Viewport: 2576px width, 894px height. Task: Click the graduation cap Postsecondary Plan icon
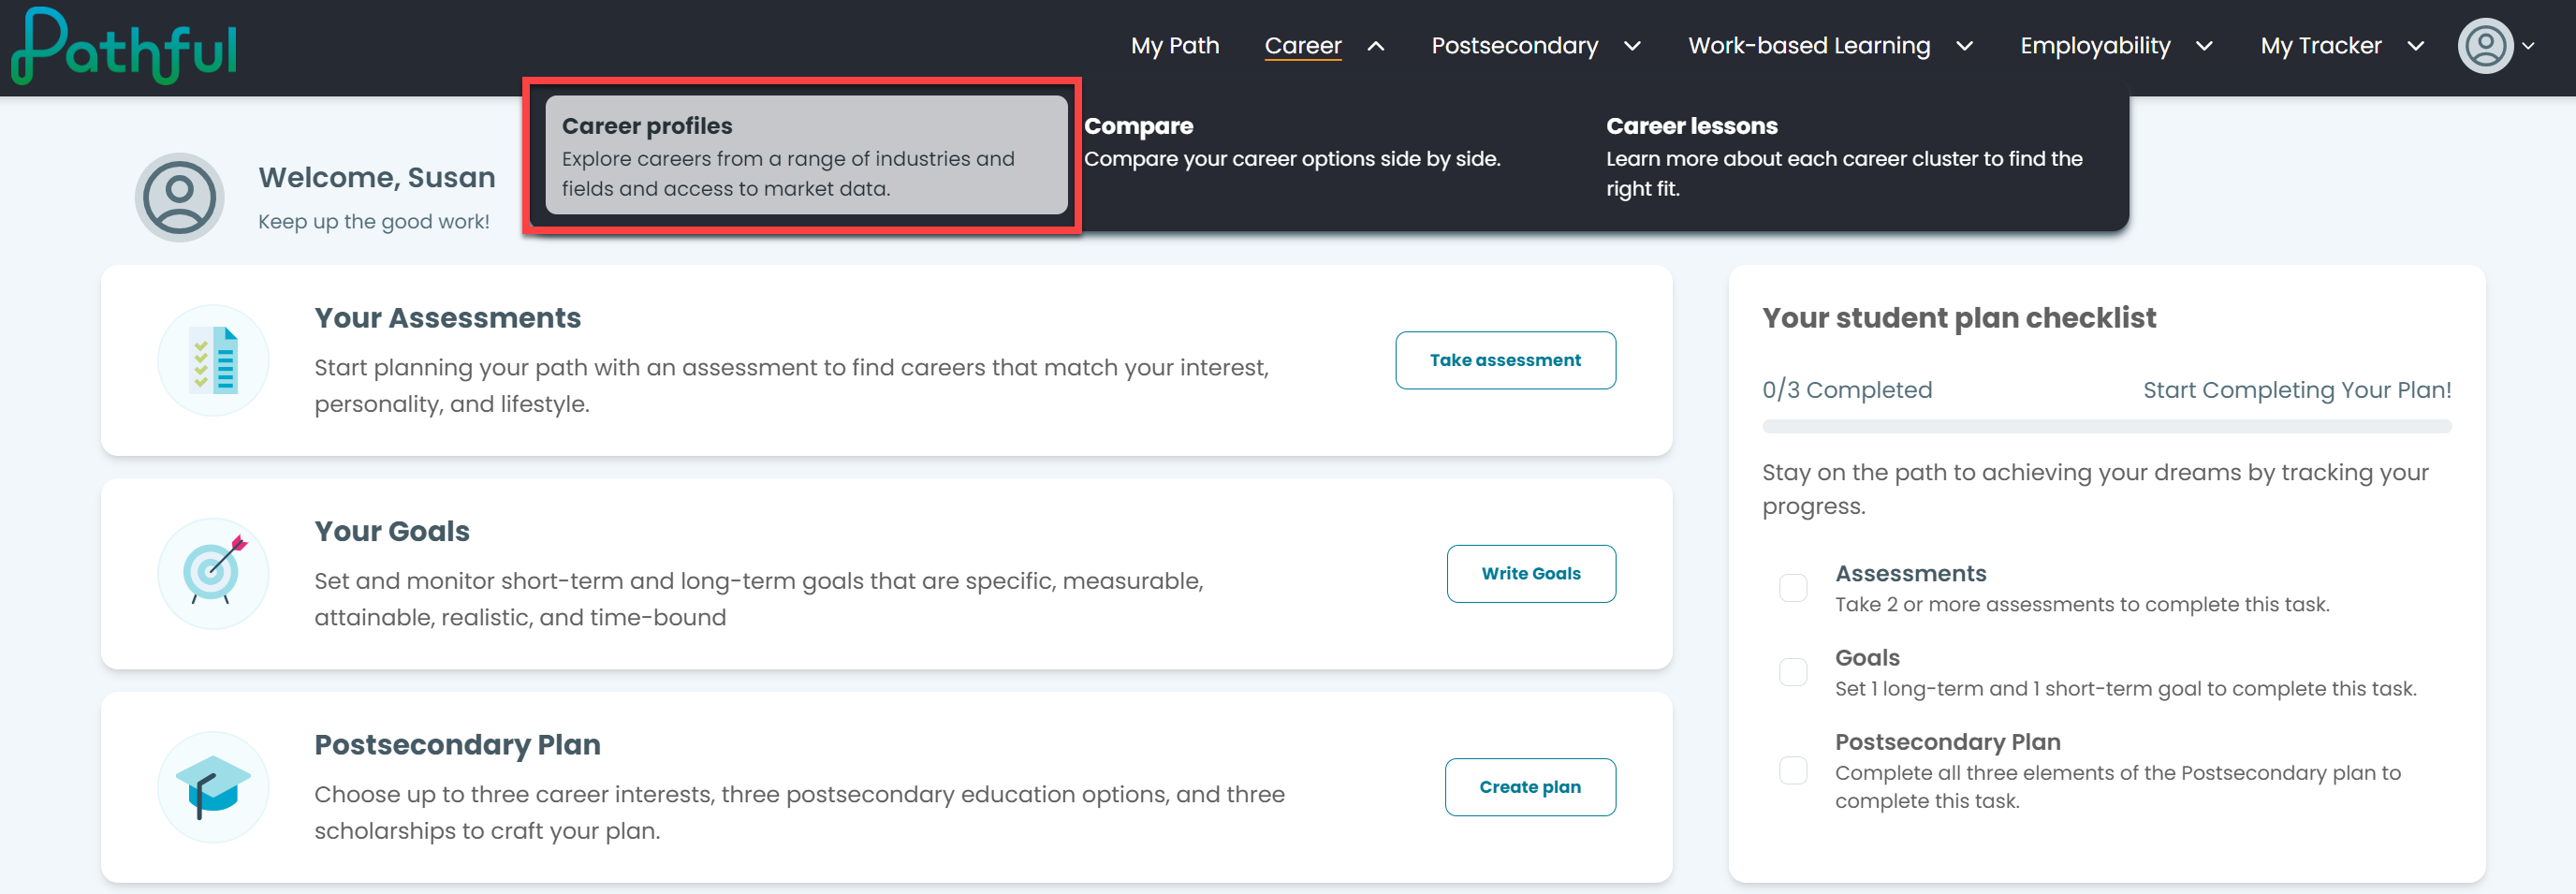point(213,787)
